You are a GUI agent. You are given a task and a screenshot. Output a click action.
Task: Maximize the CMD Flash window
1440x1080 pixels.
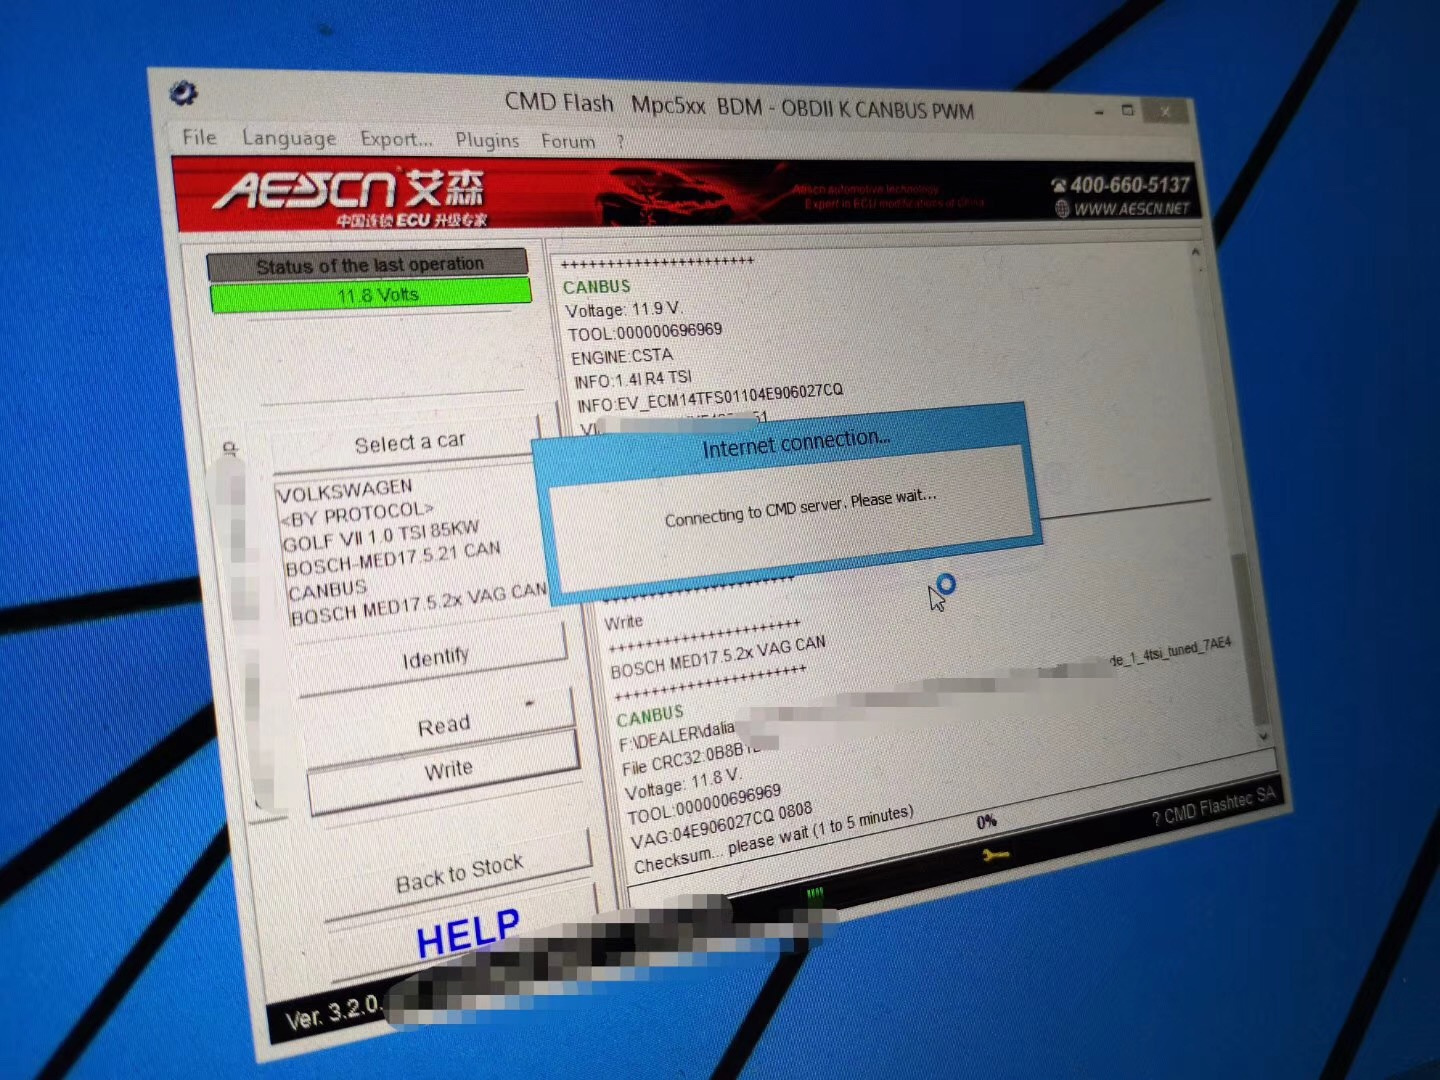tap(1128, 110)
